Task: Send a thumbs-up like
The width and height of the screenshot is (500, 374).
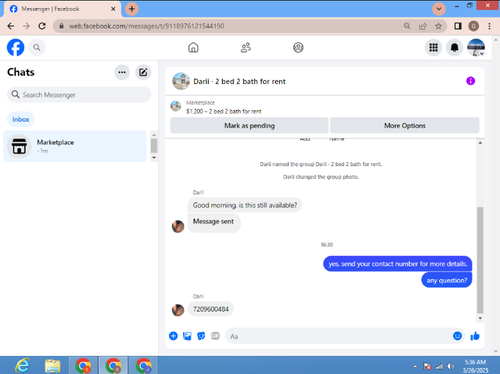Action: click(475, 336)
